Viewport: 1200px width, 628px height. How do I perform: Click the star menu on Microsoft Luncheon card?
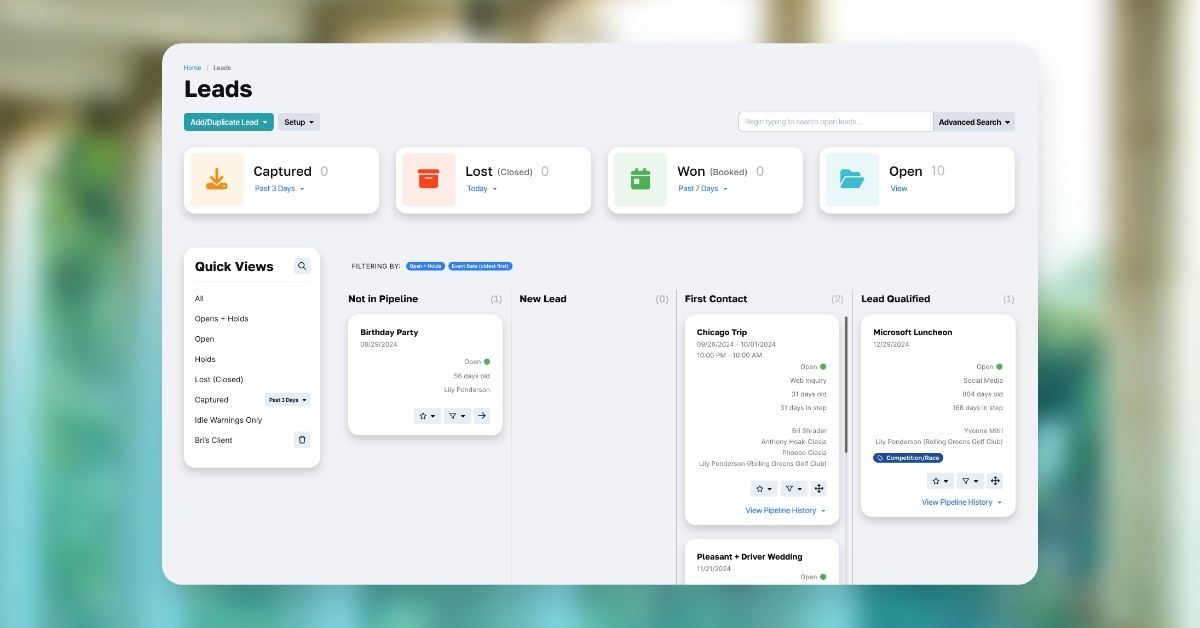click(940, 481)
